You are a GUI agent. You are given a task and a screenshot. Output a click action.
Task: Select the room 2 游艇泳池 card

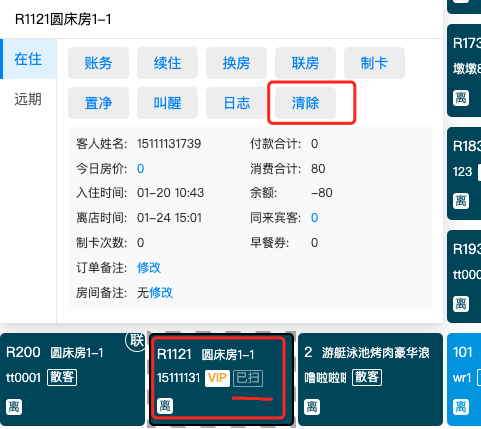click(370, 379)
